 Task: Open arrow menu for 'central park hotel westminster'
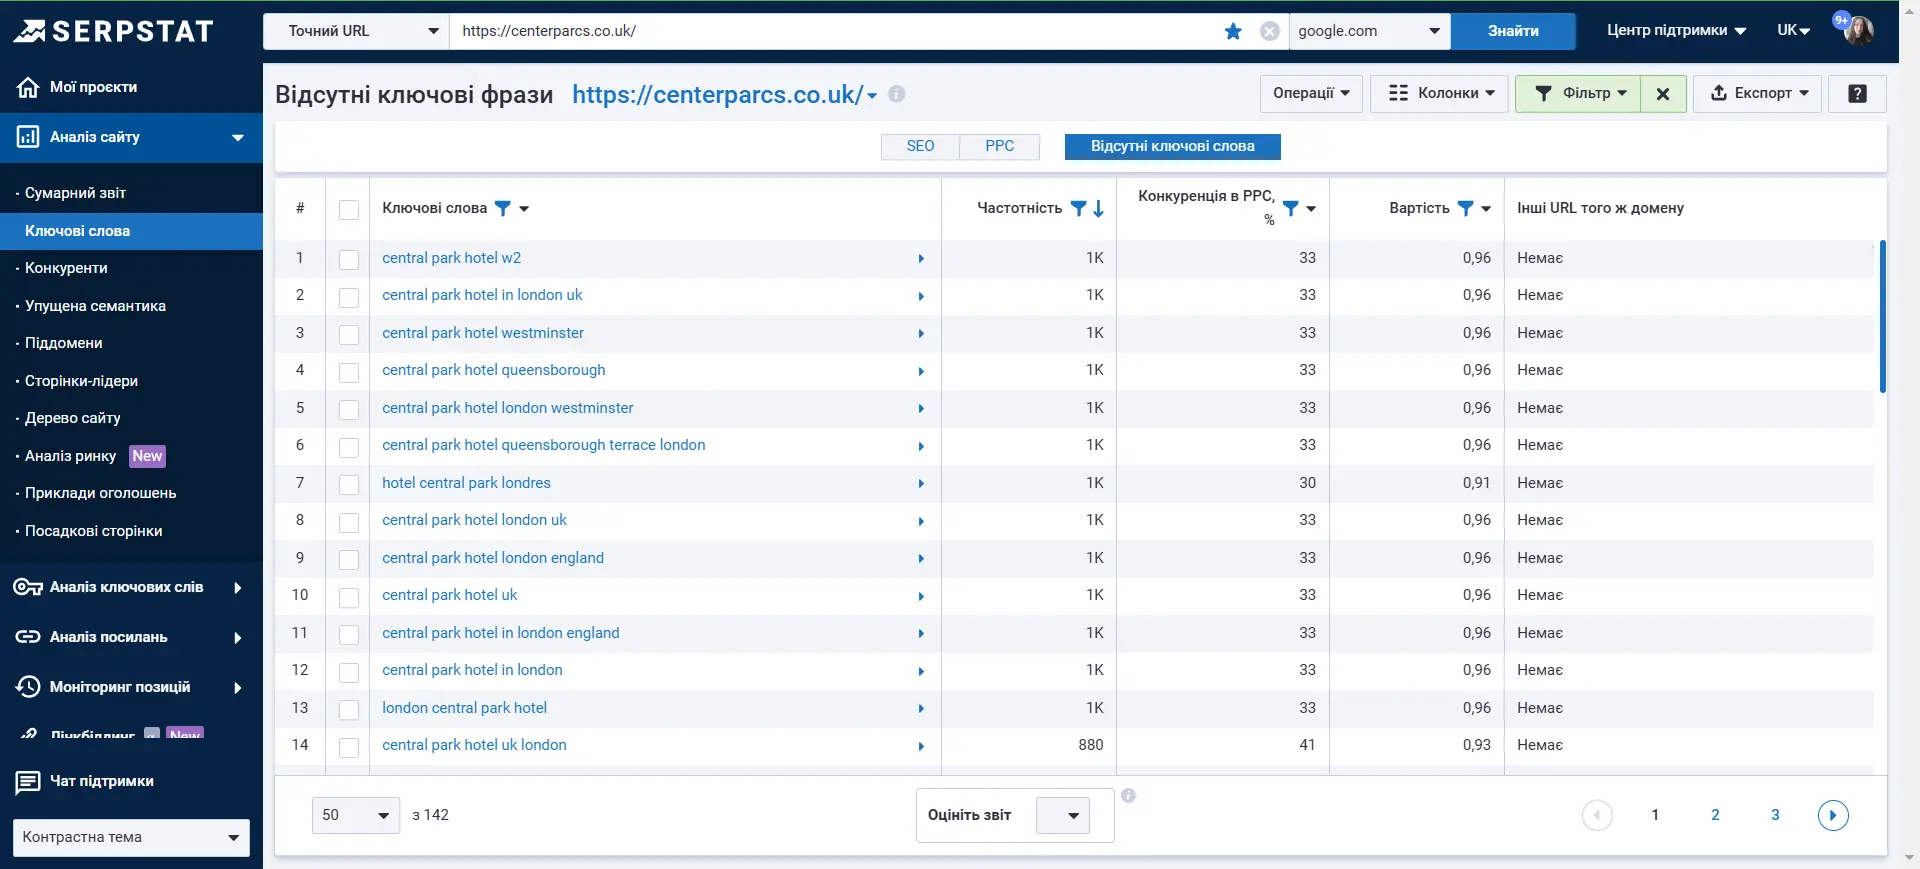pos(921,334)
